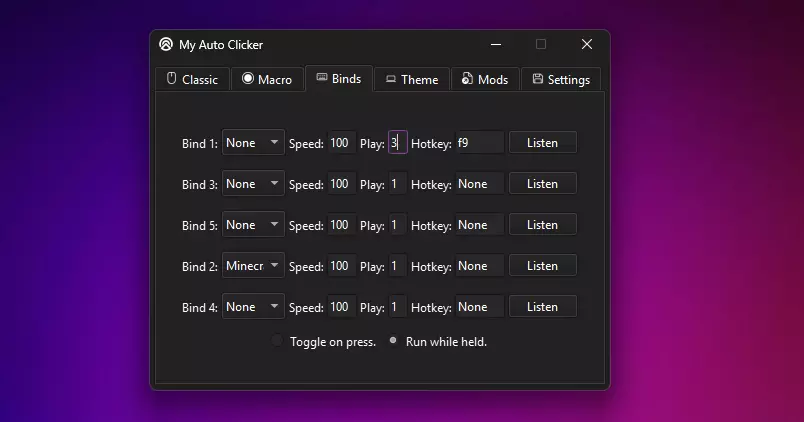The image size is (804, 422).
Task: Close the My Auto Clicker window
Action: tap(587, 45)
